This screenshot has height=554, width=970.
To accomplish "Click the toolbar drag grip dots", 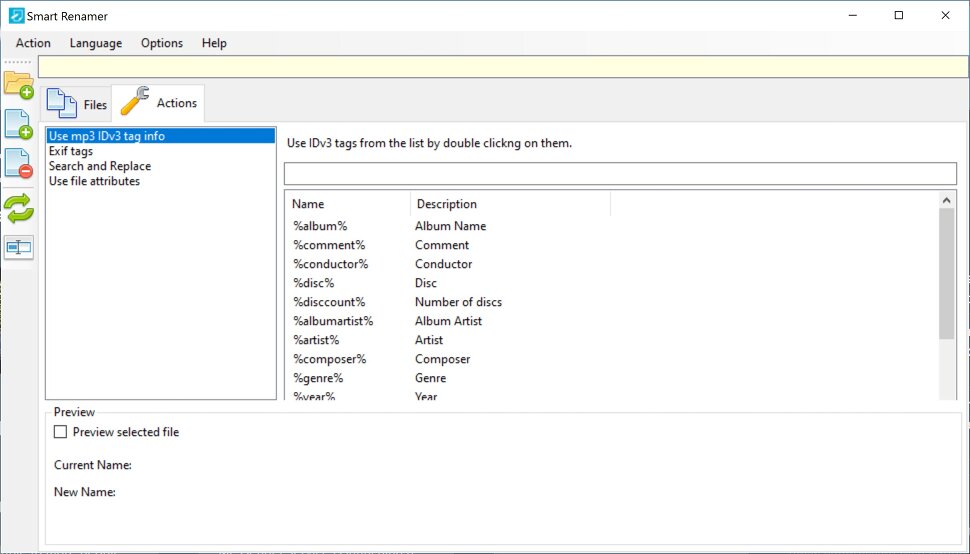I will pyautogui.click(x=17, y=62).
